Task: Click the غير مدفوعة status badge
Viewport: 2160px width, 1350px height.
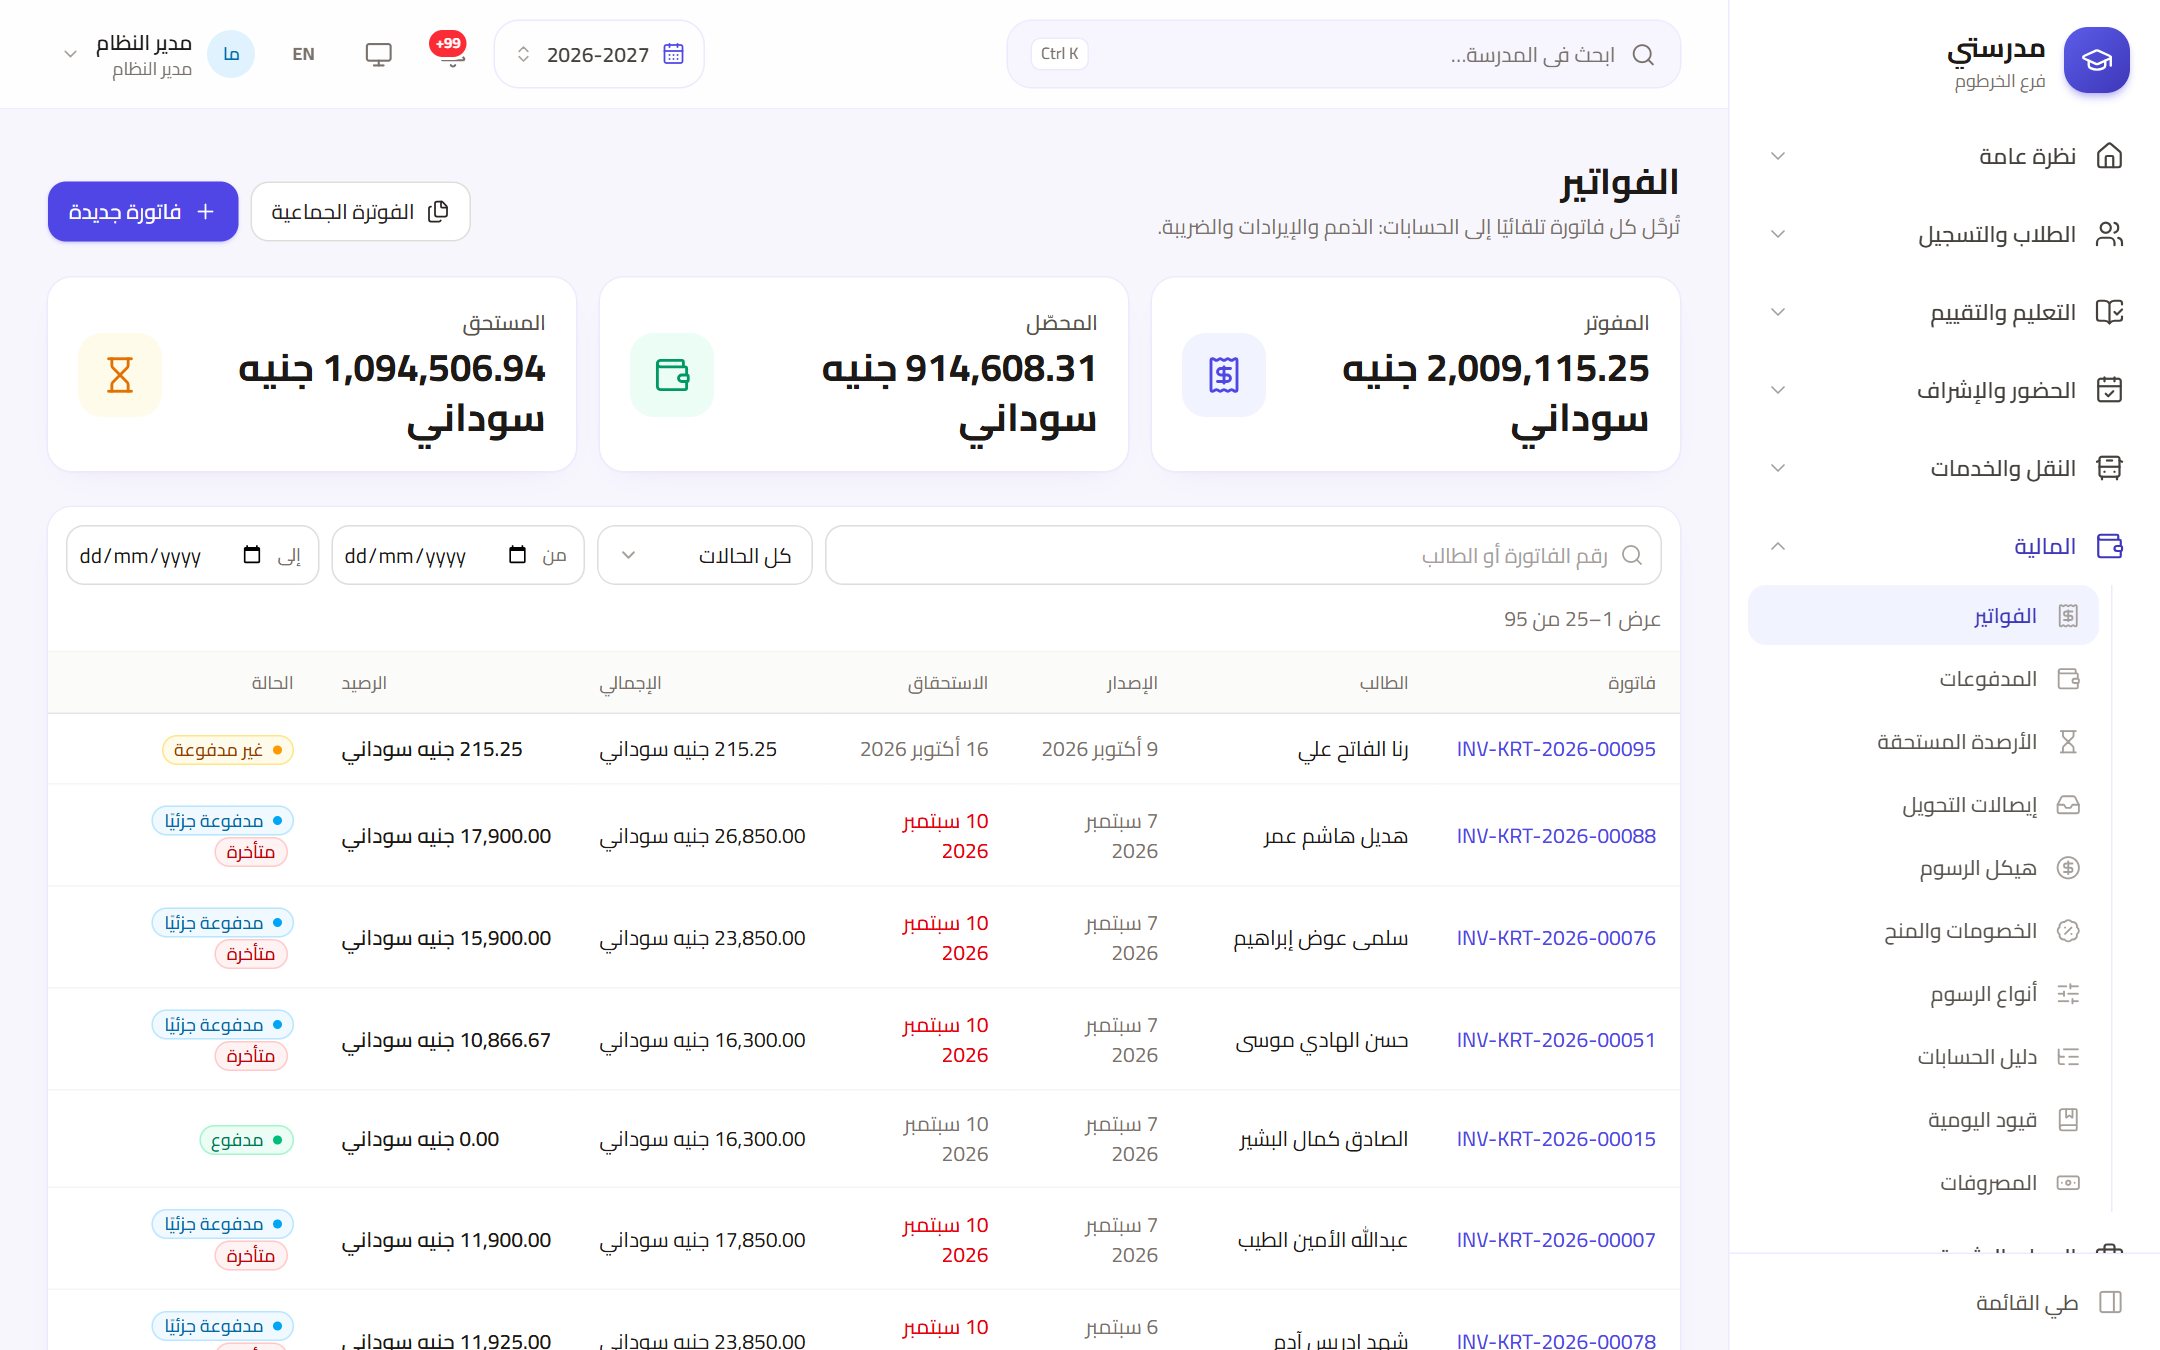Action: pyautogui.click(x=228, y=750)
